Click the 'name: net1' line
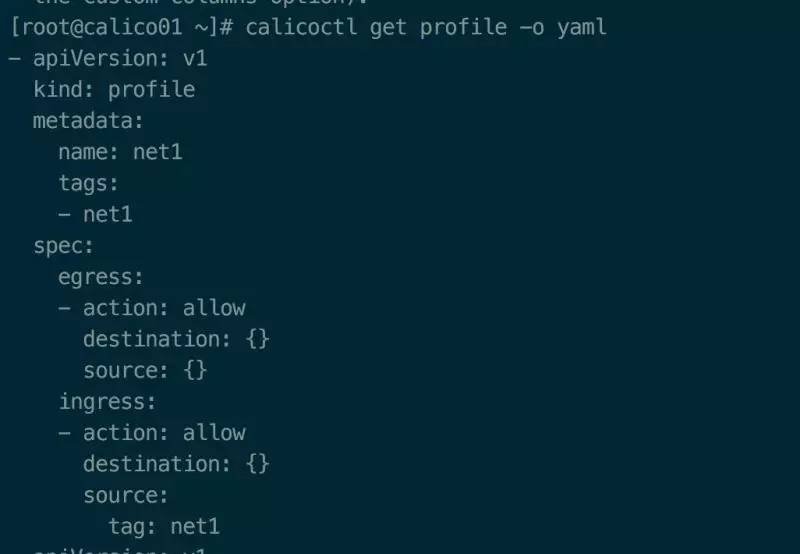 (x=120, y=152)
